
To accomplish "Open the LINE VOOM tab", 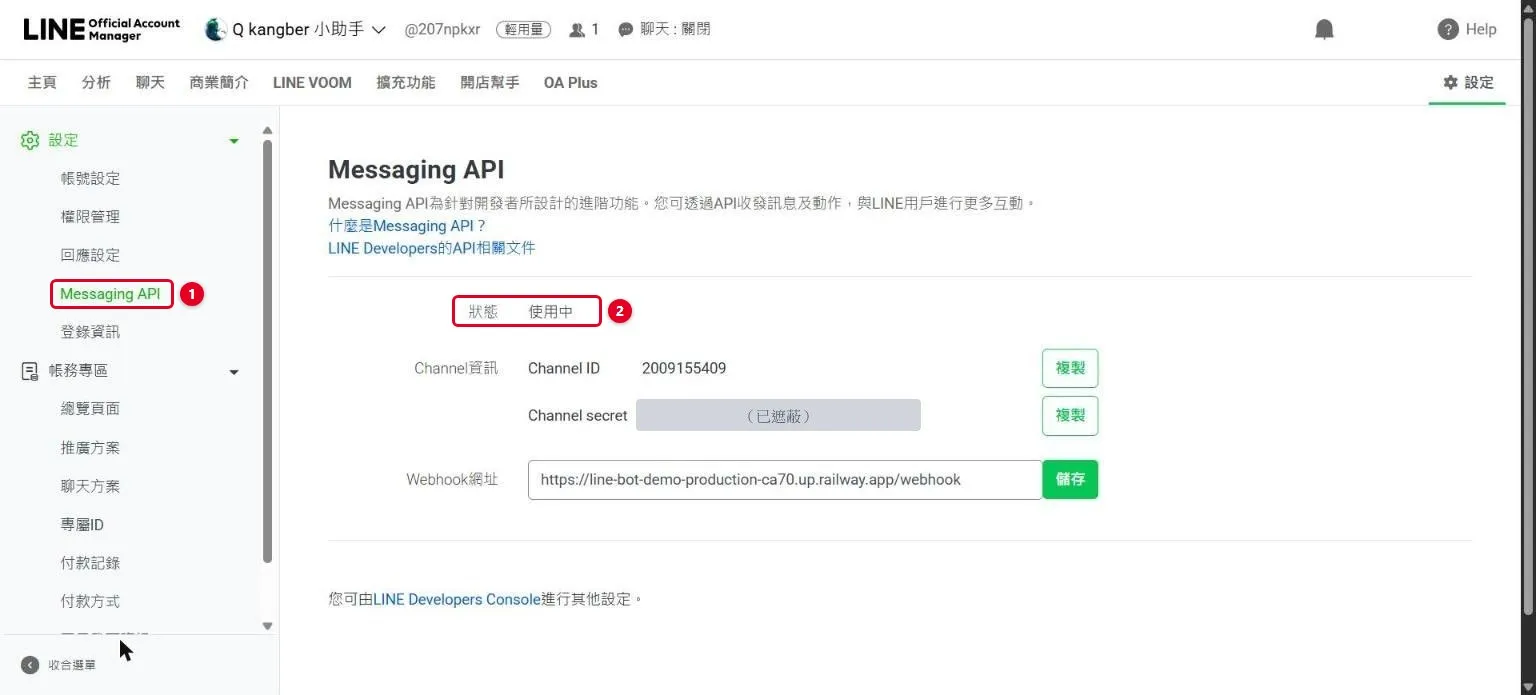I will [x=312, y=83].
